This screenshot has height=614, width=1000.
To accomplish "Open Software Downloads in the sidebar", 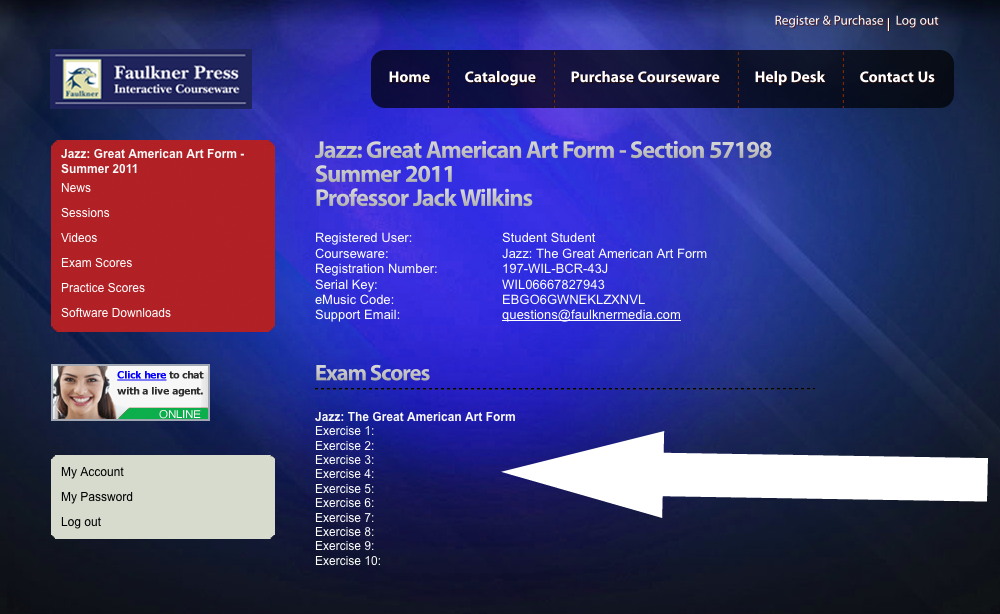I will tap(116, 313).
